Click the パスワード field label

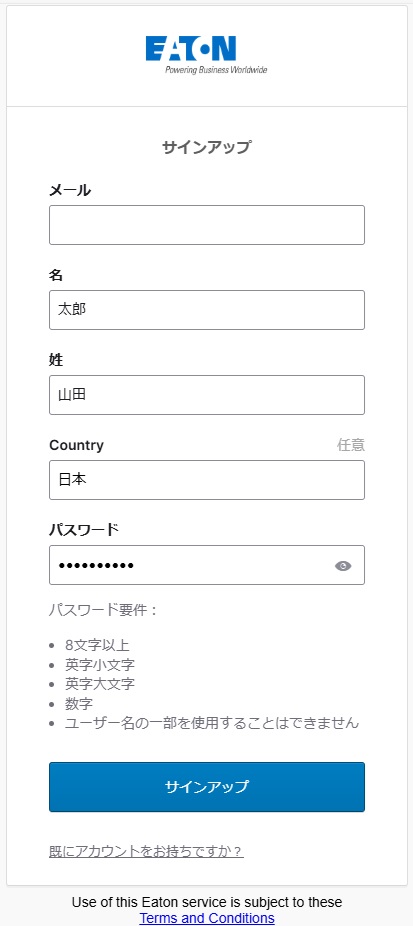tap(84, 530)
